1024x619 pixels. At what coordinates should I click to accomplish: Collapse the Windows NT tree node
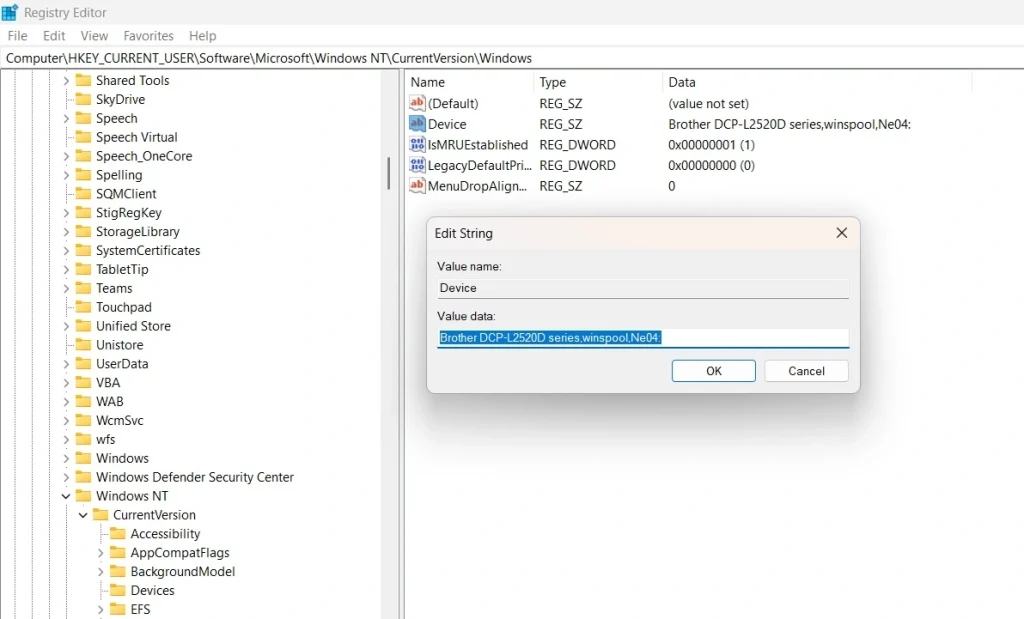tap(66, 496)
